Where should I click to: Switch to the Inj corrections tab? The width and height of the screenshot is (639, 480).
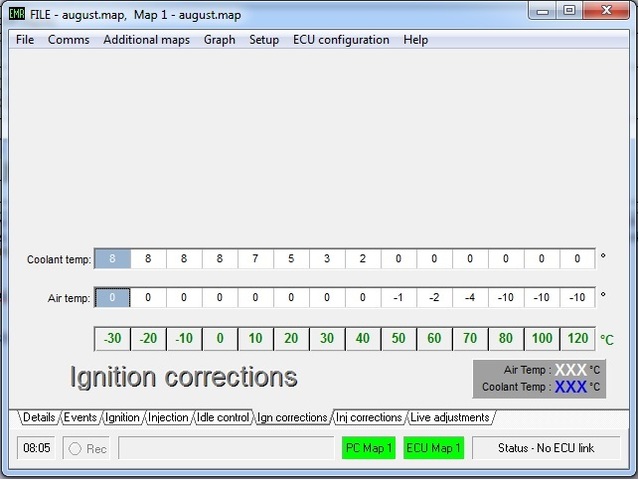tap(369, 418)
